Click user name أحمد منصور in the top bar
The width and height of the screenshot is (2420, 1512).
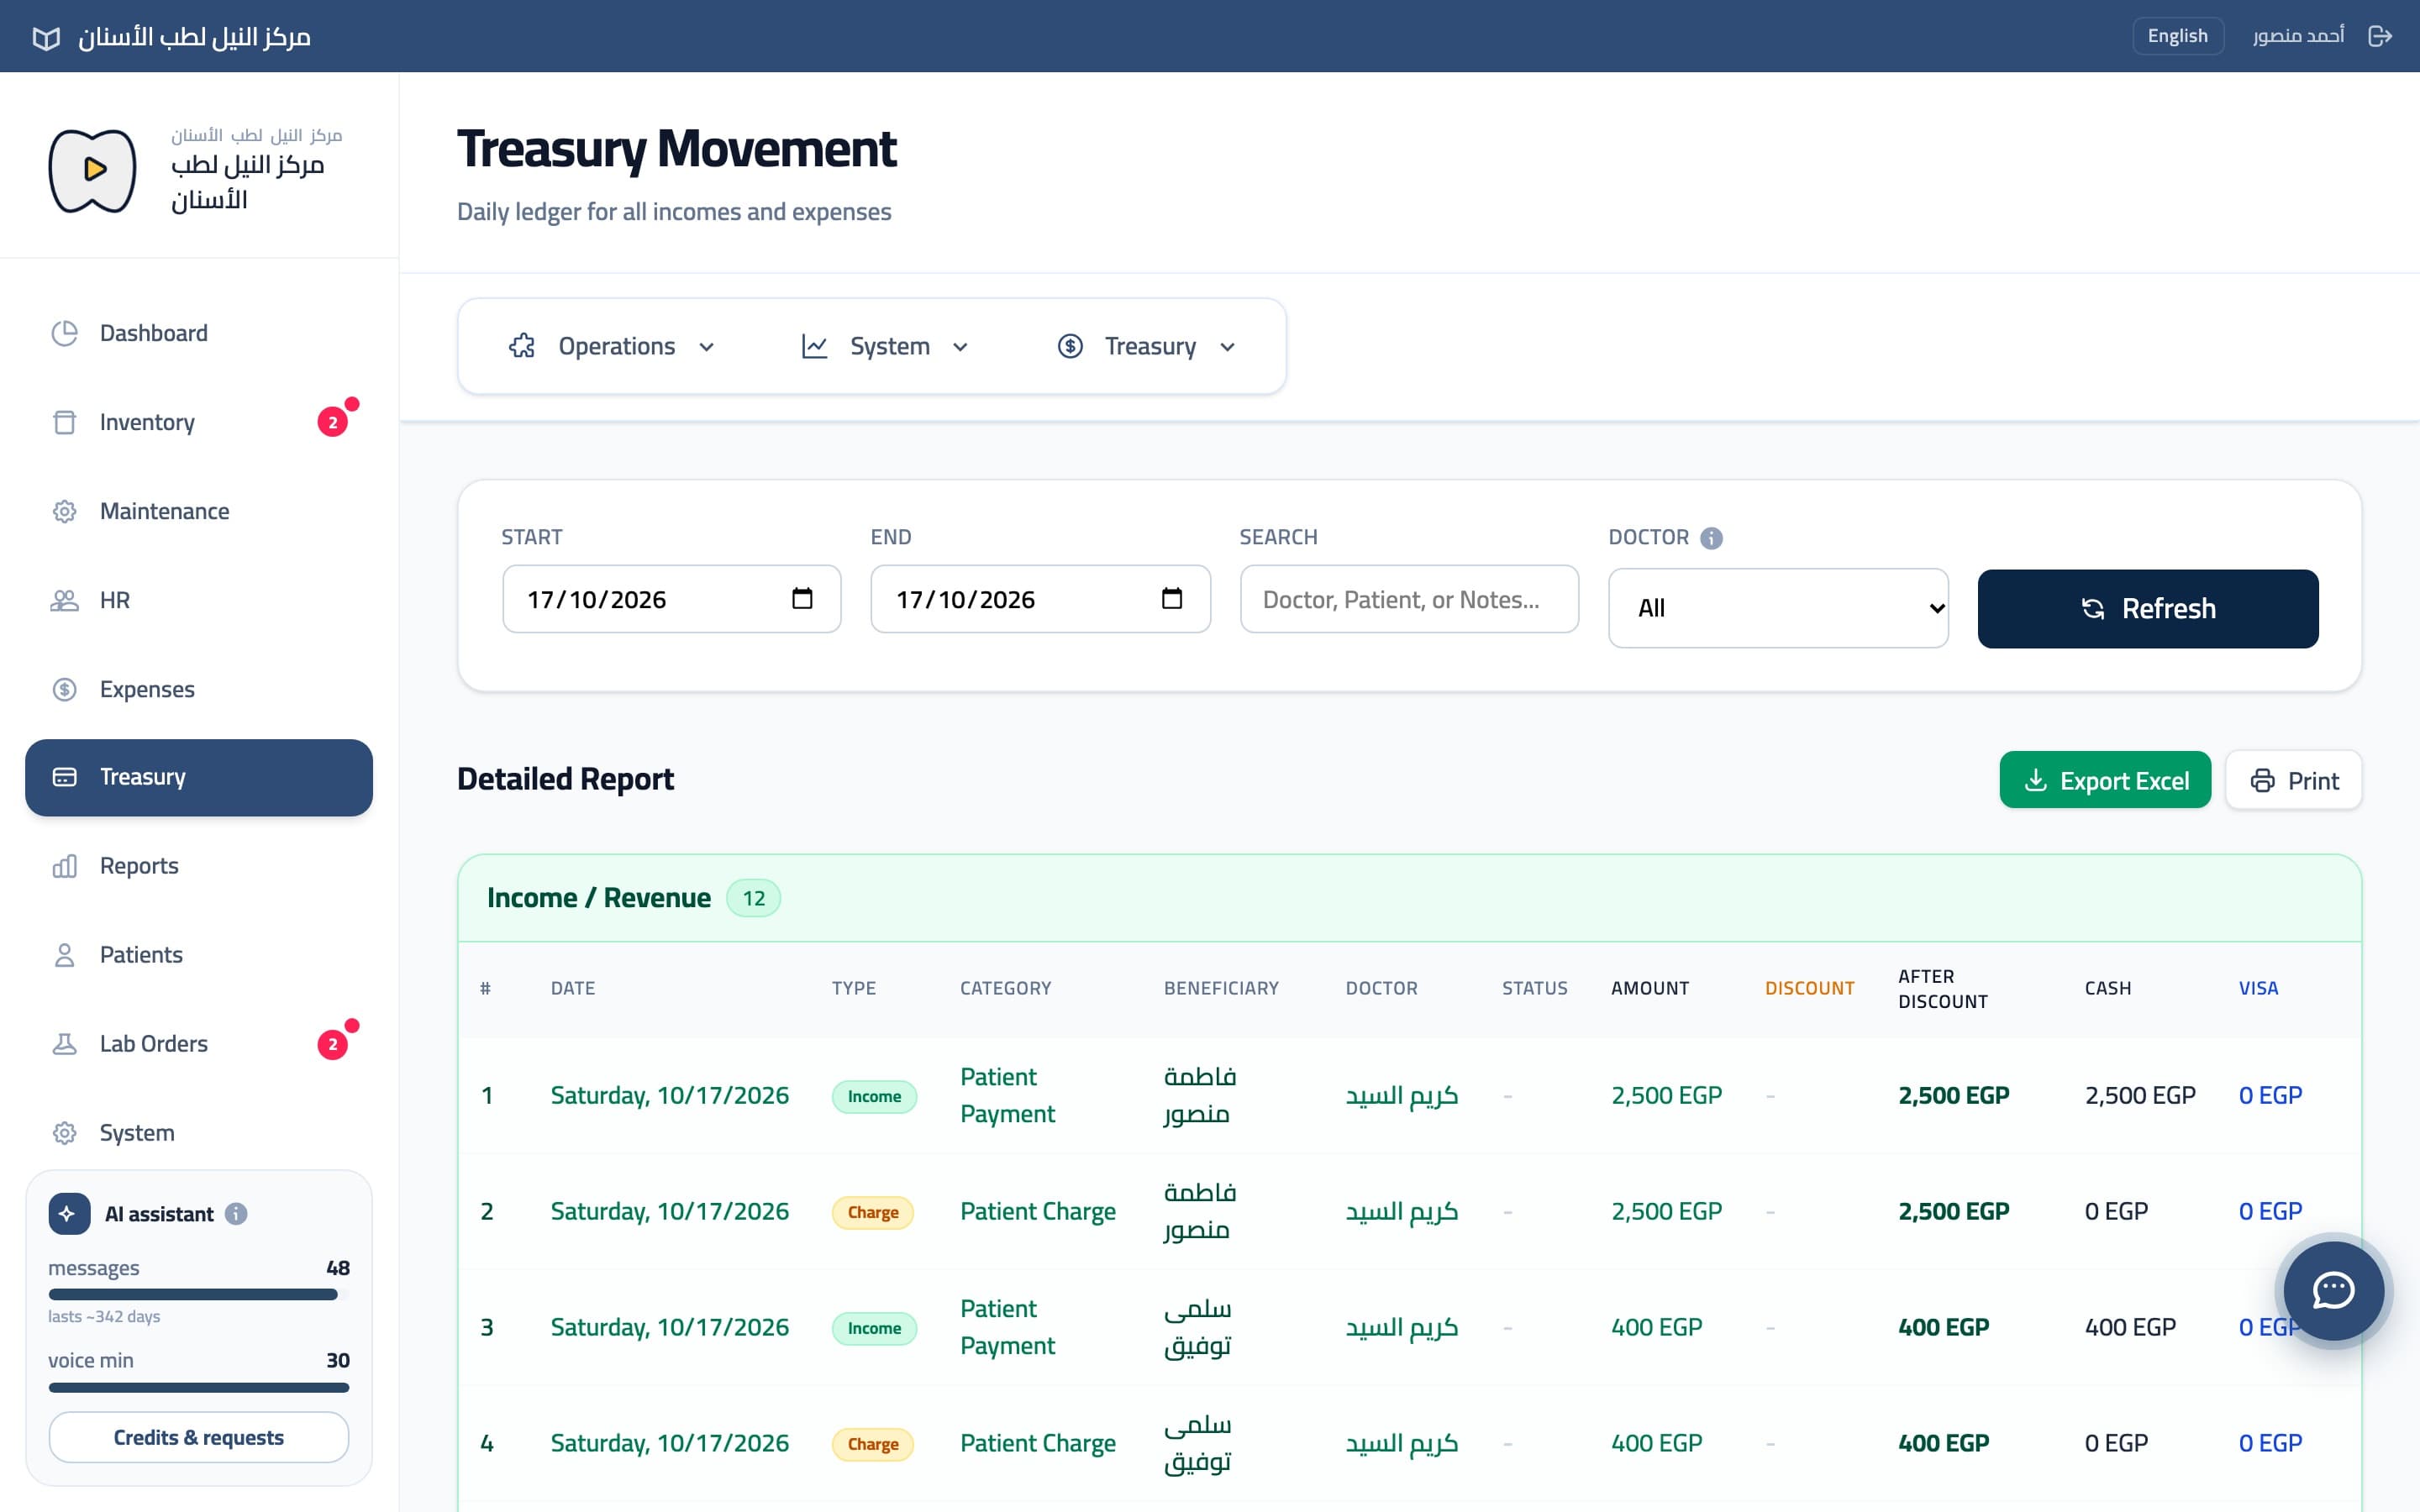2298,36
